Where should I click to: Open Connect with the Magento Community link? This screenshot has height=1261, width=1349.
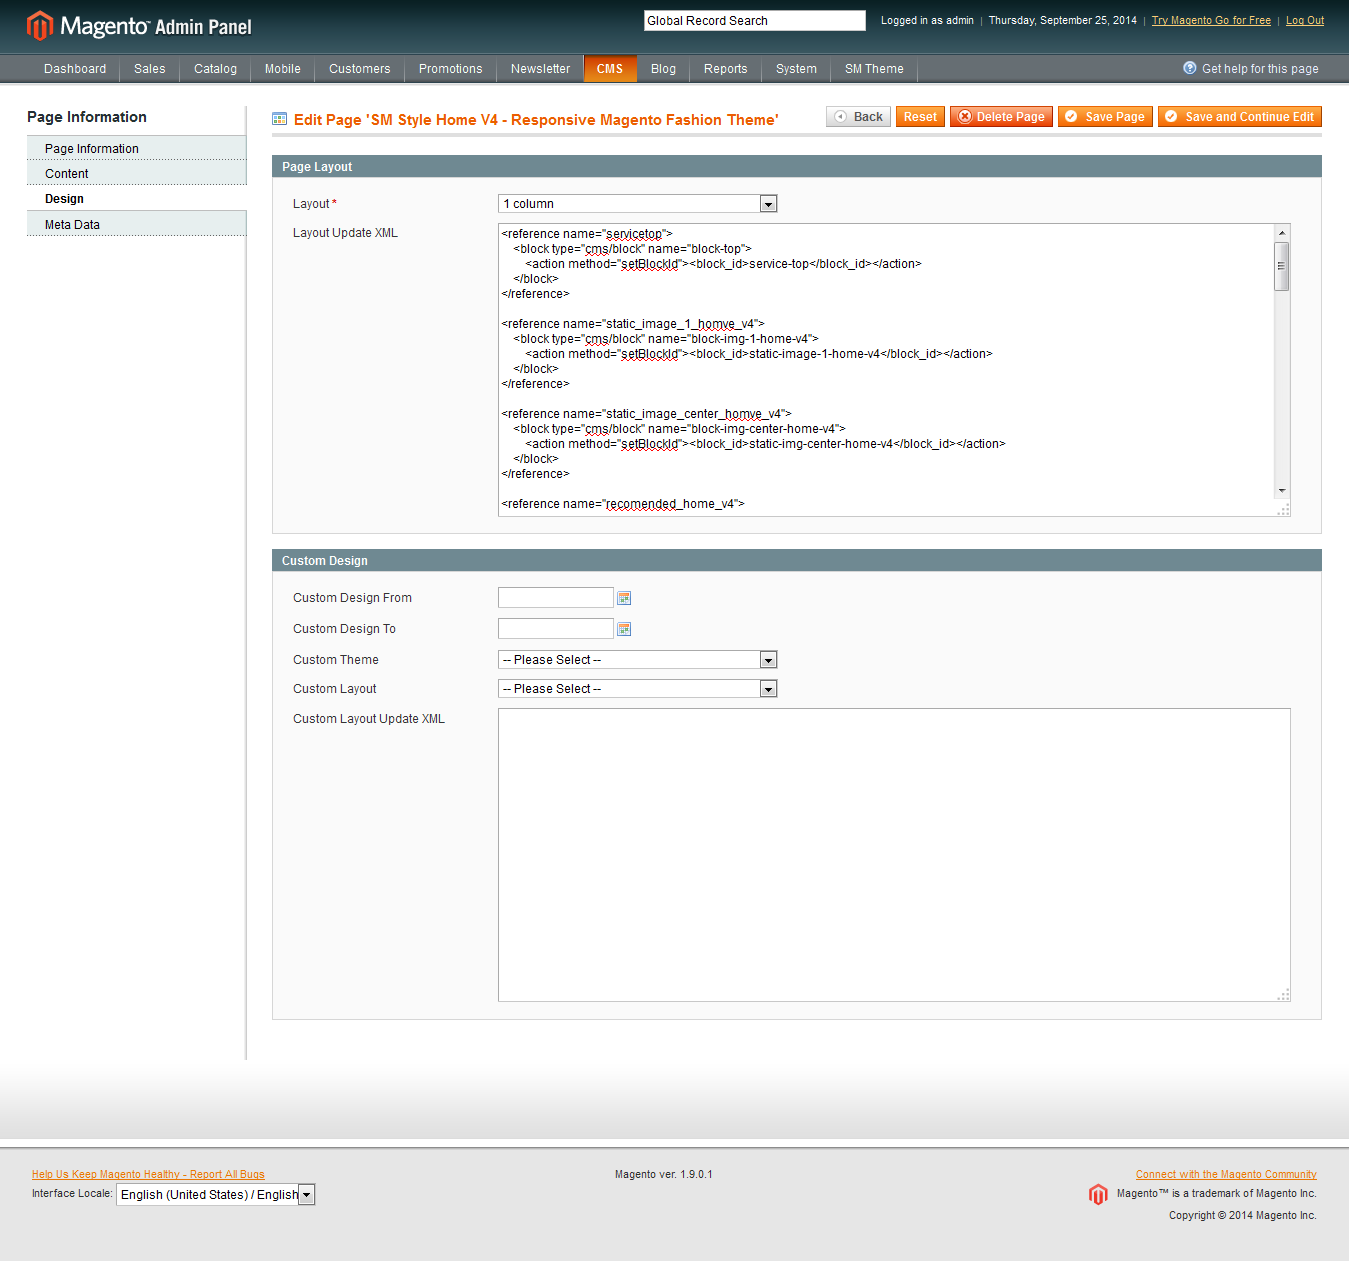pos(1226,1175)
